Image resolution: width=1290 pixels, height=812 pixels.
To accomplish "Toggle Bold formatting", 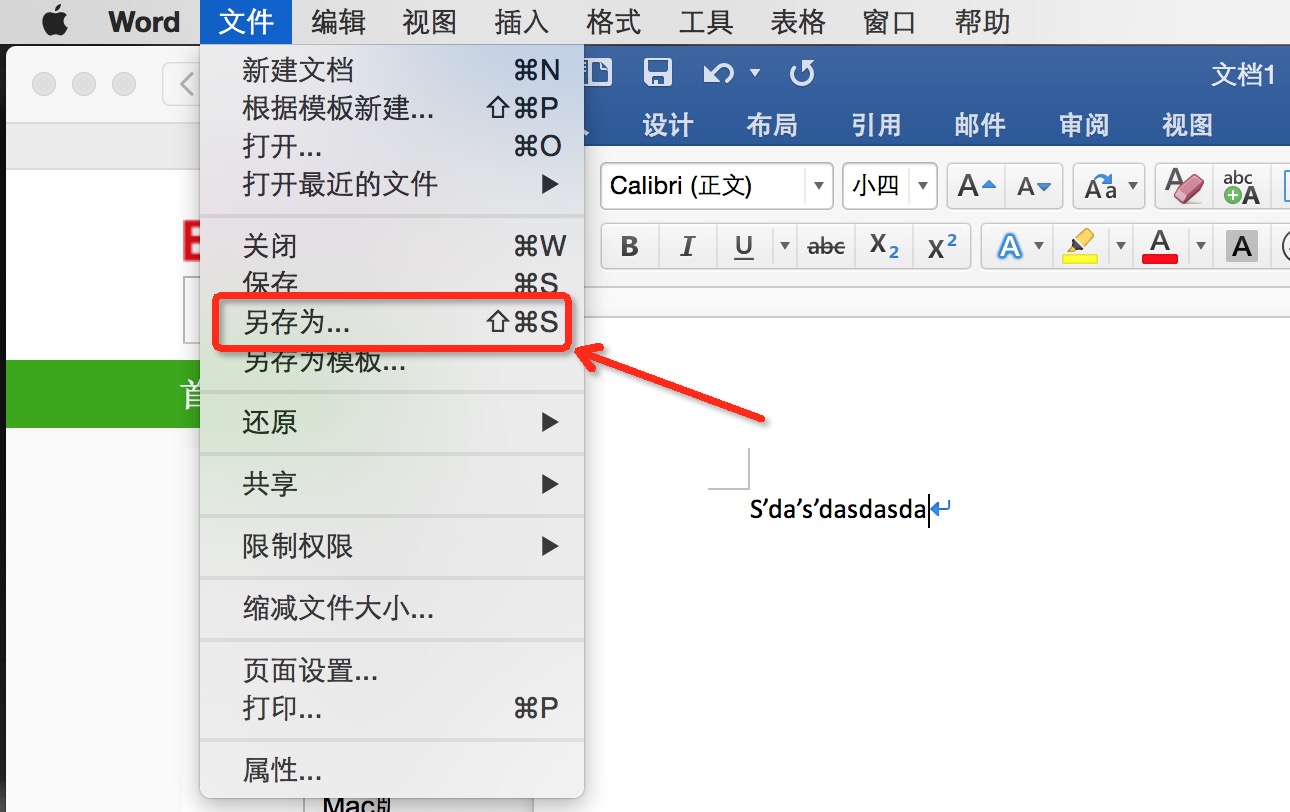I will 629,246.
